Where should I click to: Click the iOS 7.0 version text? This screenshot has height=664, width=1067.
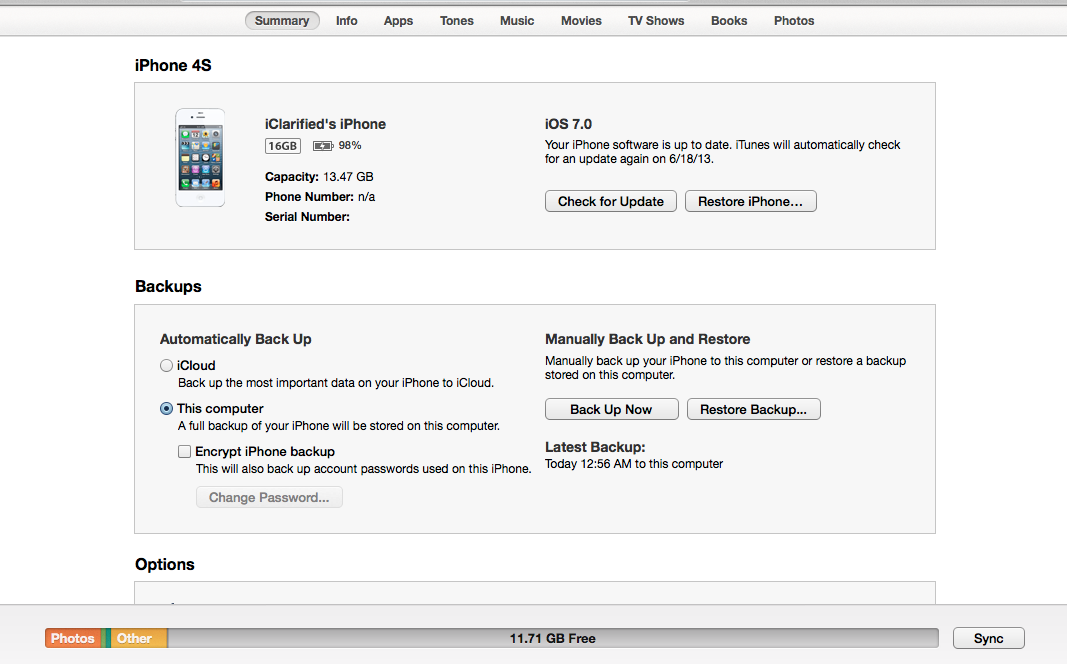(x=568, y=124)
